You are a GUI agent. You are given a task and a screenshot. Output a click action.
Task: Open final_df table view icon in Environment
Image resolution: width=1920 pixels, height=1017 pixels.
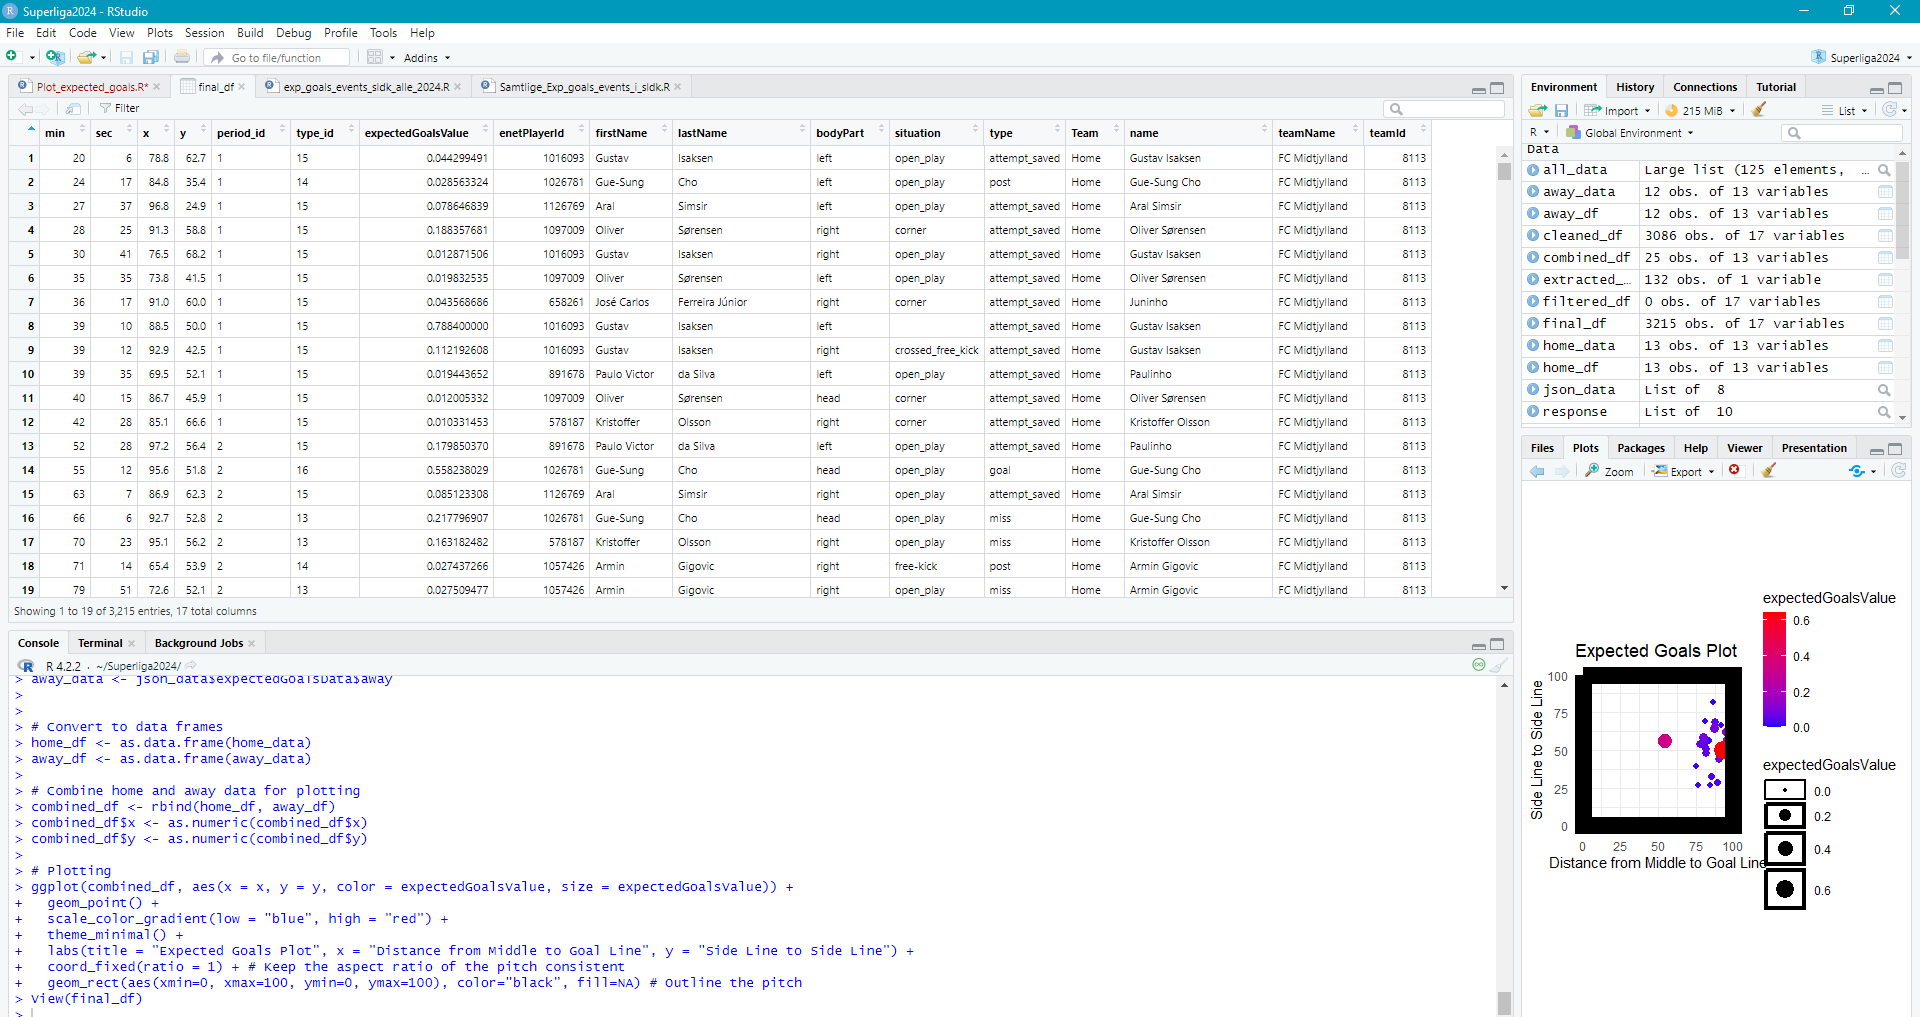[1885, 324]
